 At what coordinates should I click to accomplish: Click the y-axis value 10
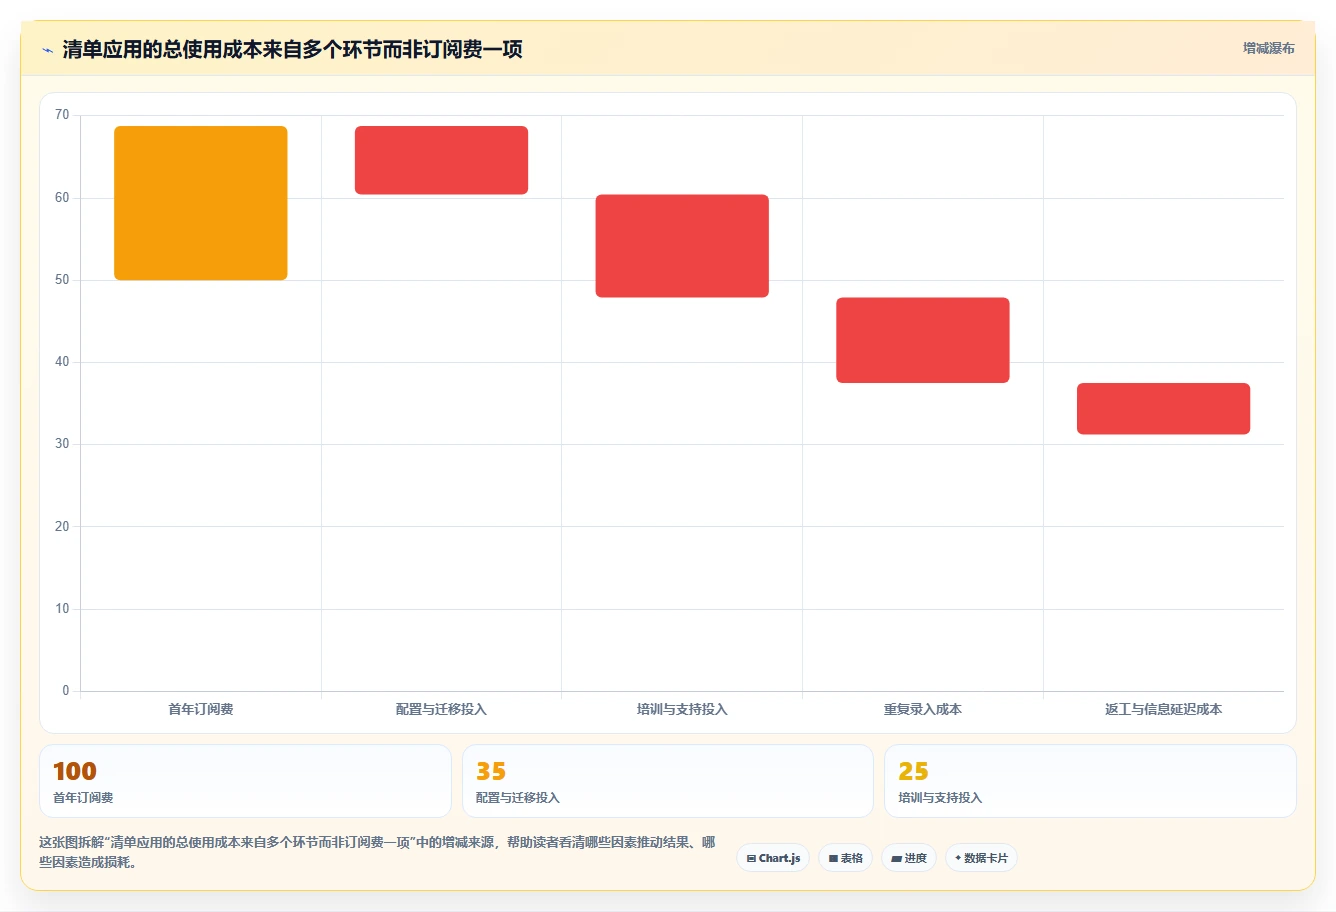point(62,609)
